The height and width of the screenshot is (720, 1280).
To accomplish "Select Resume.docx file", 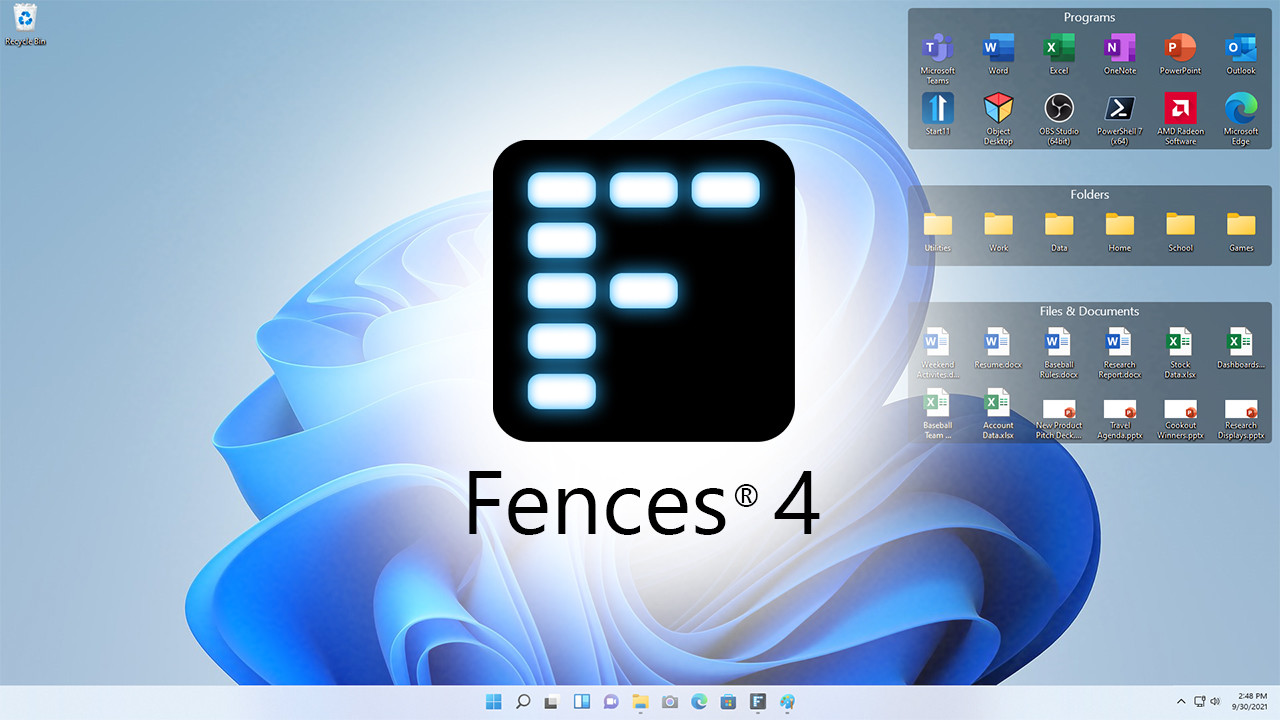I will tap(998, 343).
